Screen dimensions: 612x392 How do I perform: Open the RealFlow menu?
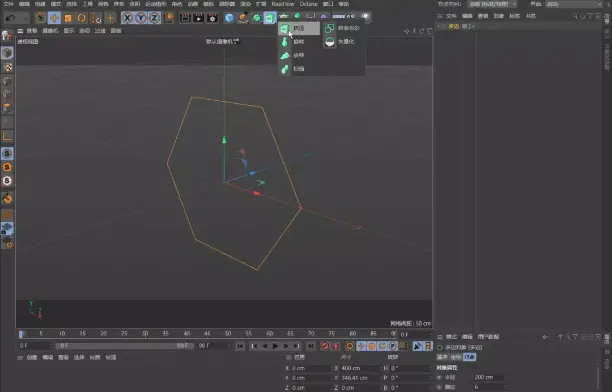point(283,4)
